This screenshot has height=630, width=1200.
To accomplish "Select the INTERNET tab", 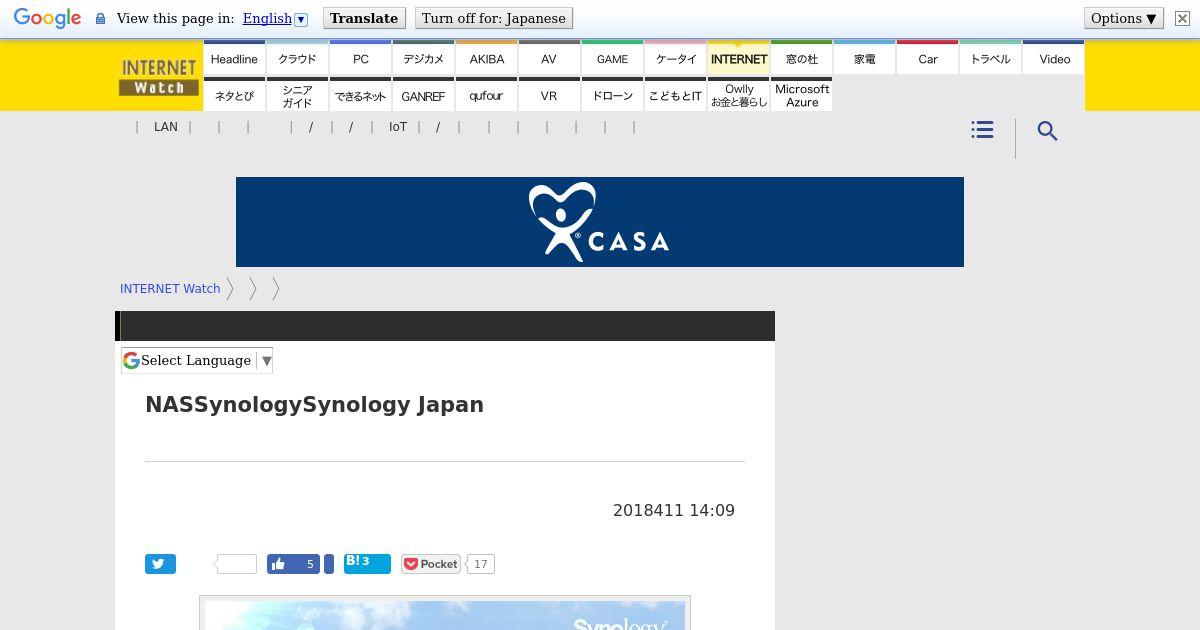I will 739,58.
